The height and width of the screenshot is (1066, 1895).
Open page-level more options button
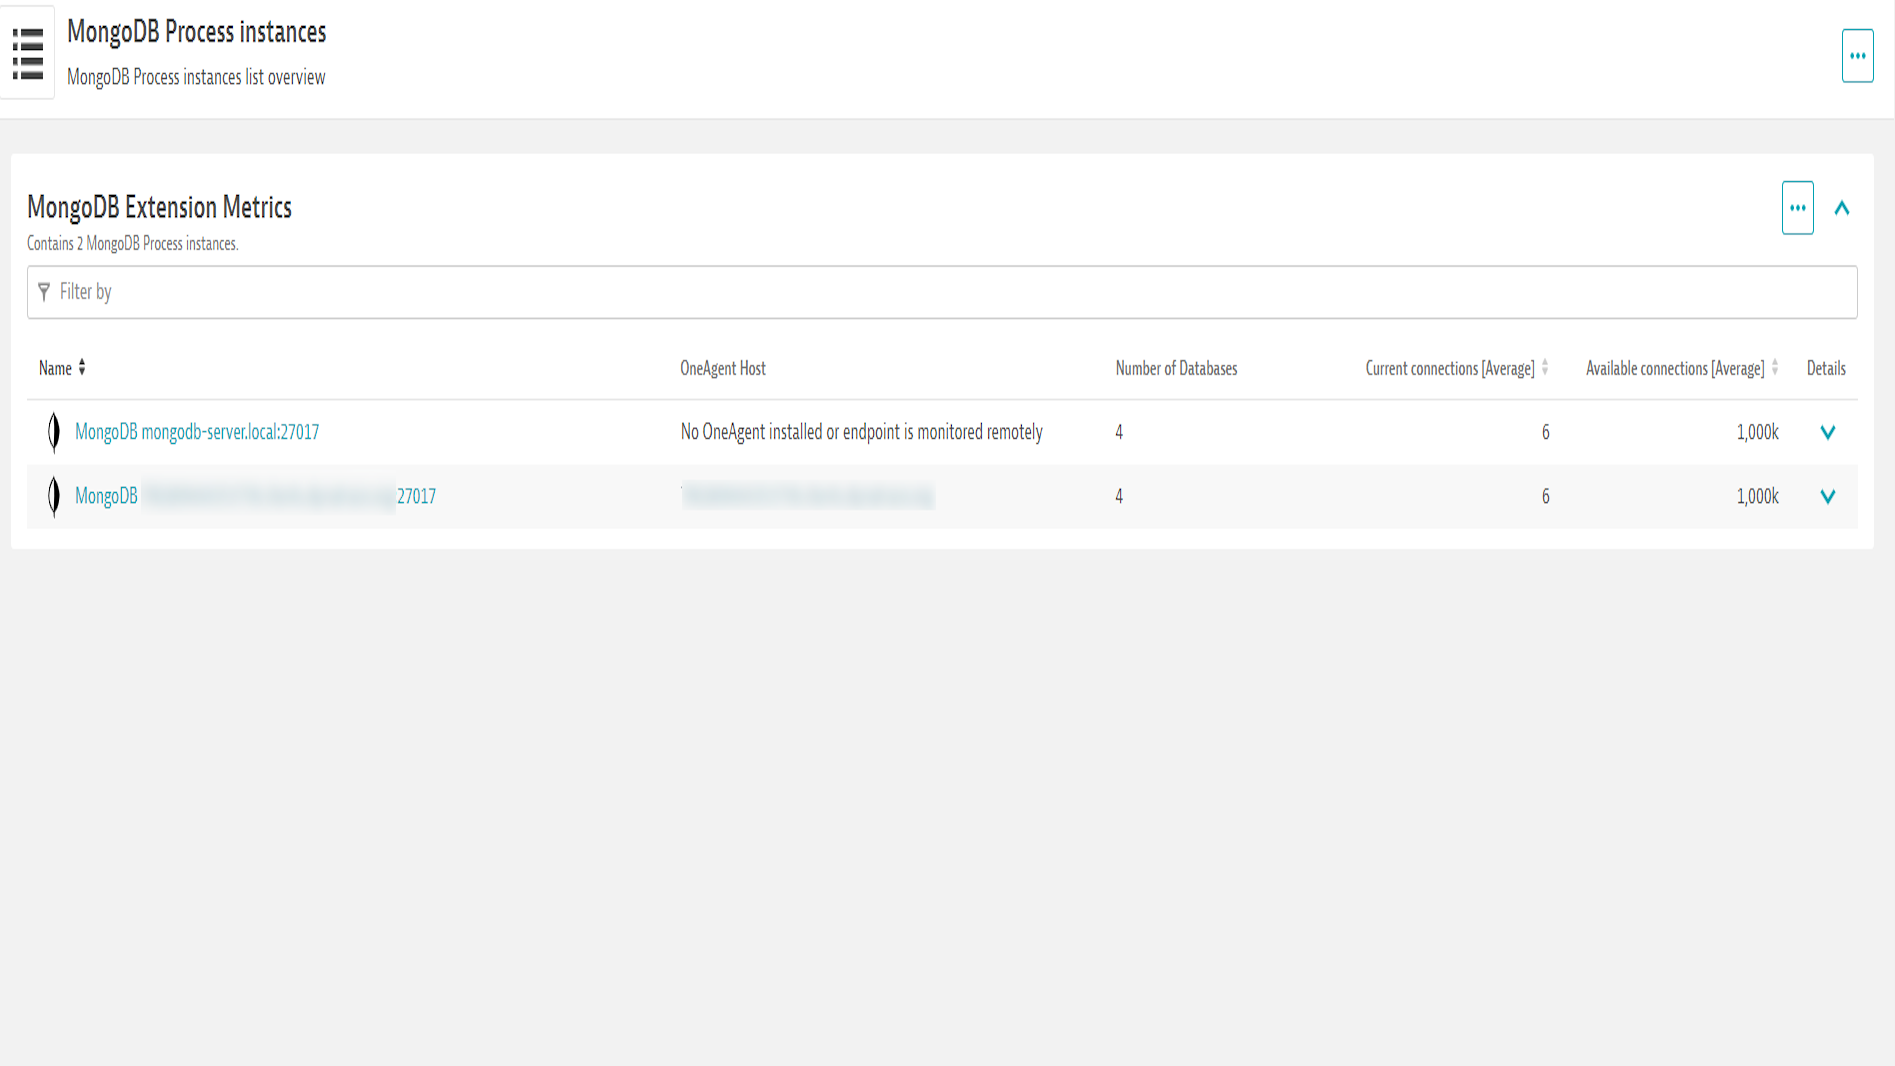pyautogui.click(x=1857, y=56)
